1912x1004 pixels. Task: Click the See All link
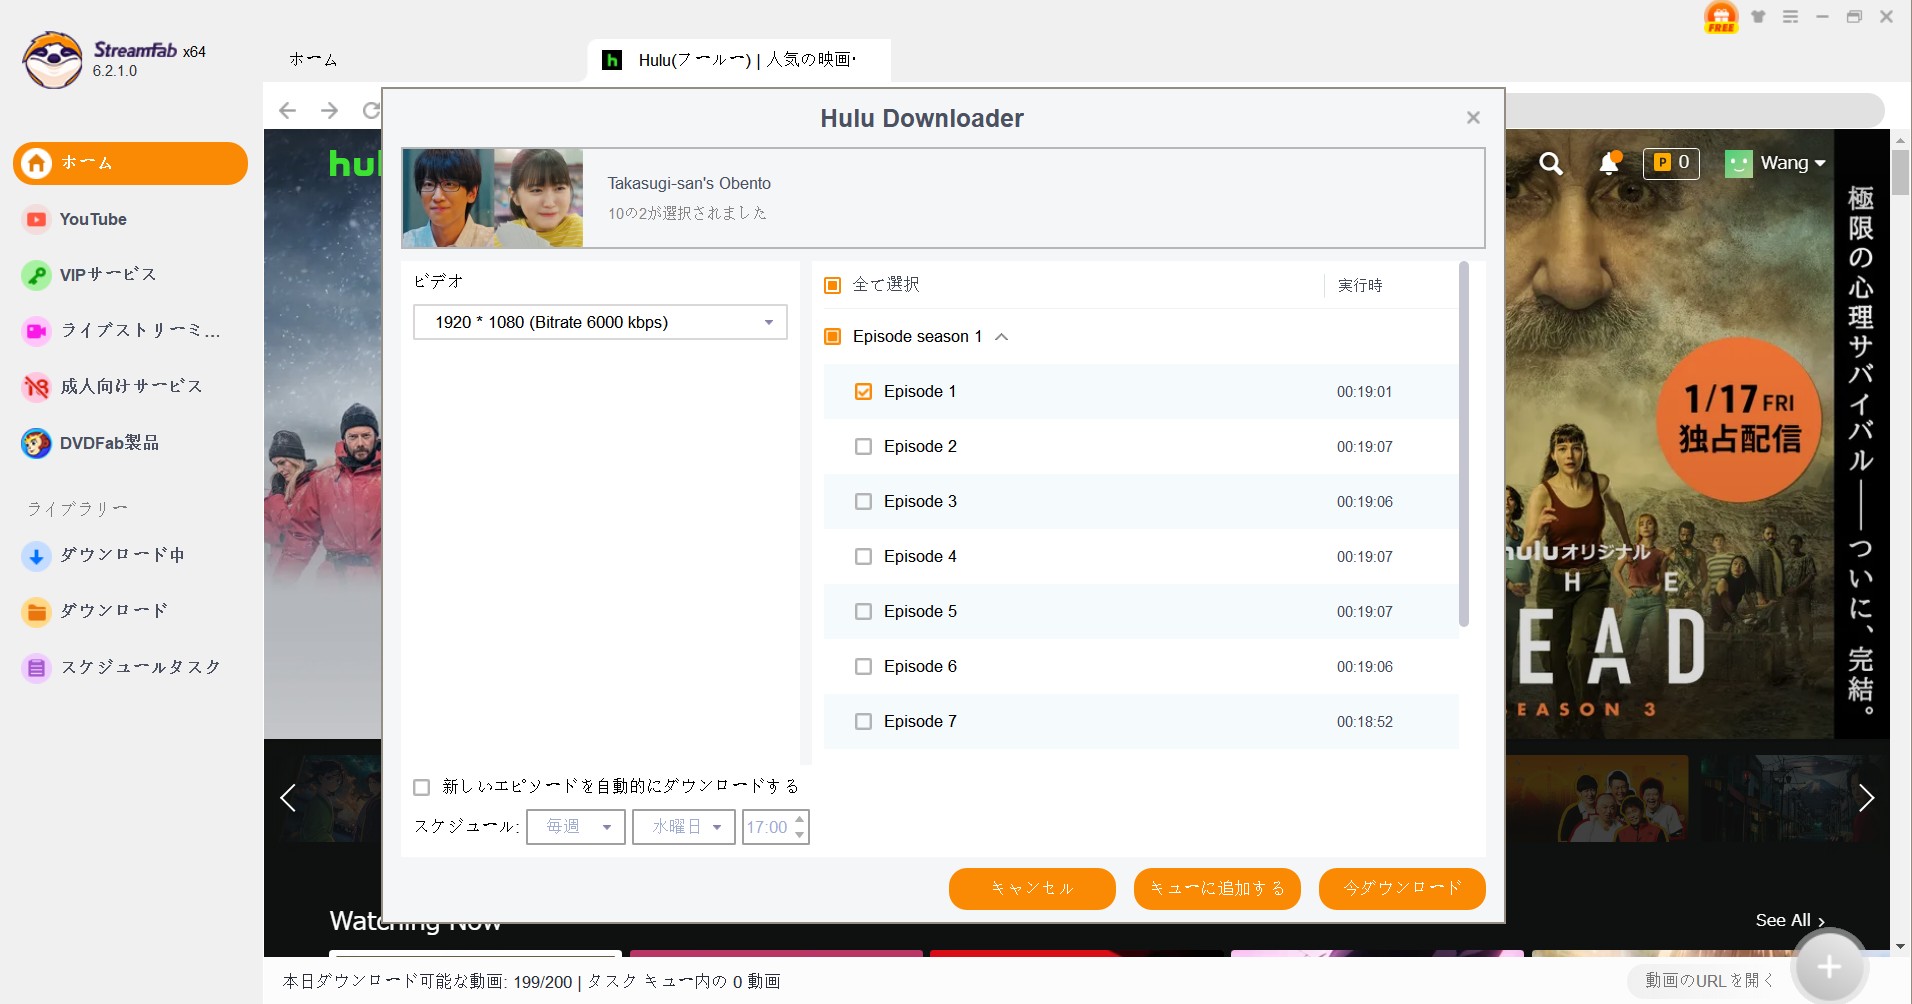(x=1790, y=921)
